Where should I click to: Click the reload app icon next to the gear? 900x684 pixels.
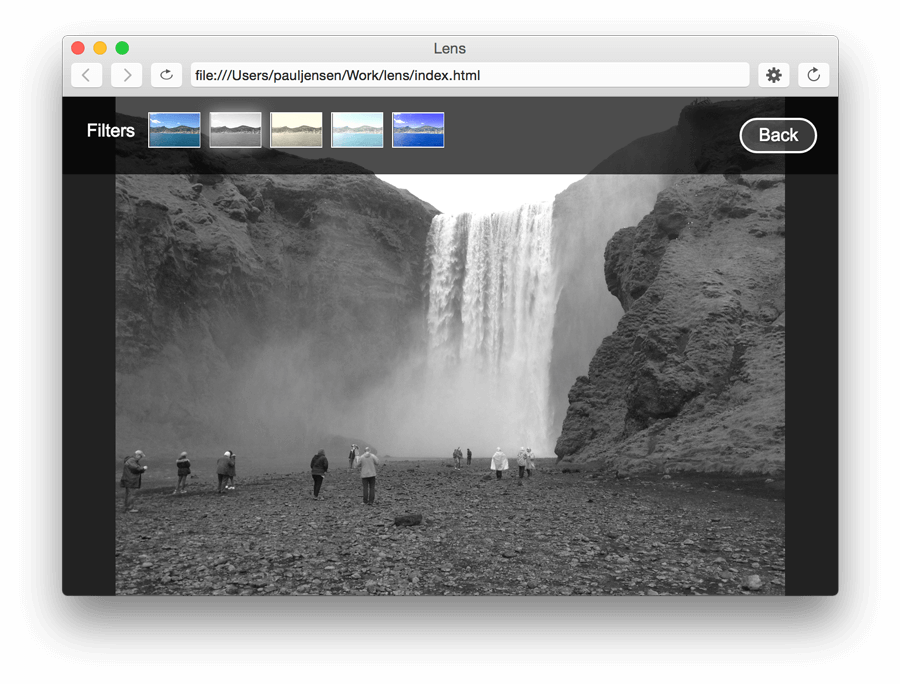point(813,75)
